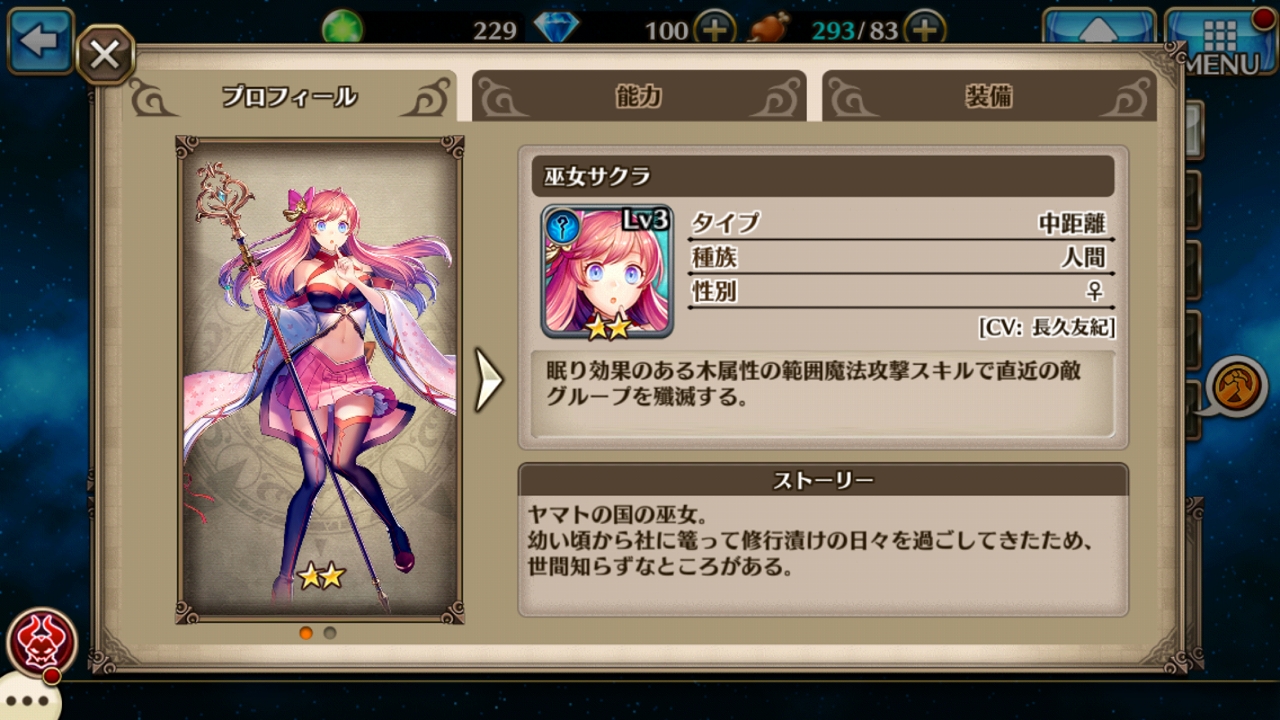Viewport: 1280px width, 720px height.
Task: Click the back arrow button
Action: 41,41
